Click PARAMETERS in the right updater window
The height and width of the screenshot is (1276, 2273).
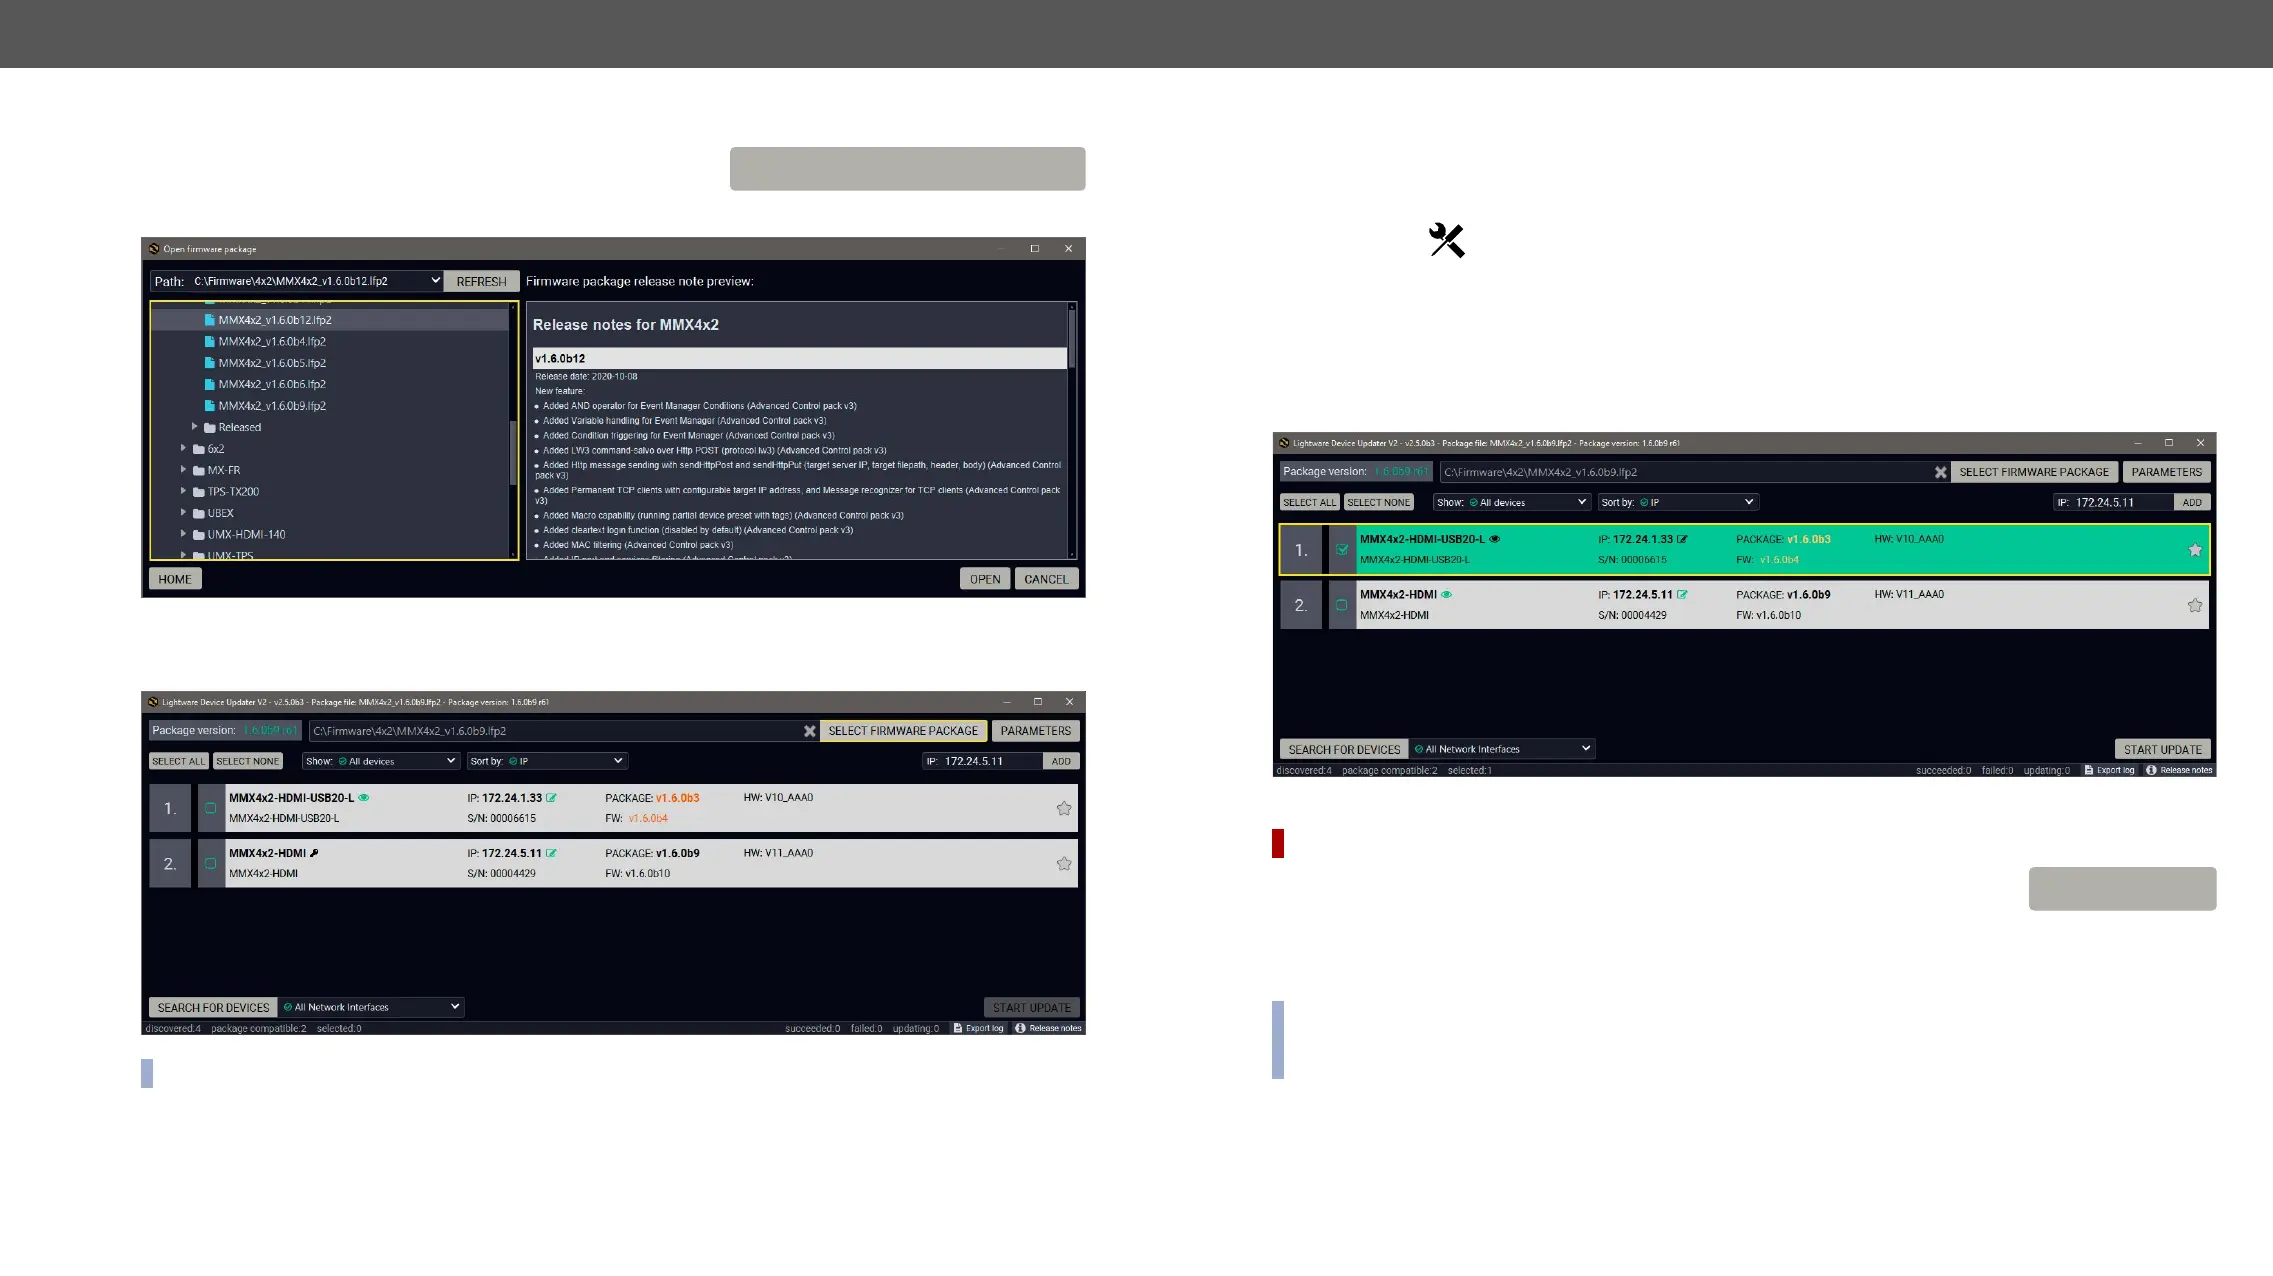point(2166,472)
